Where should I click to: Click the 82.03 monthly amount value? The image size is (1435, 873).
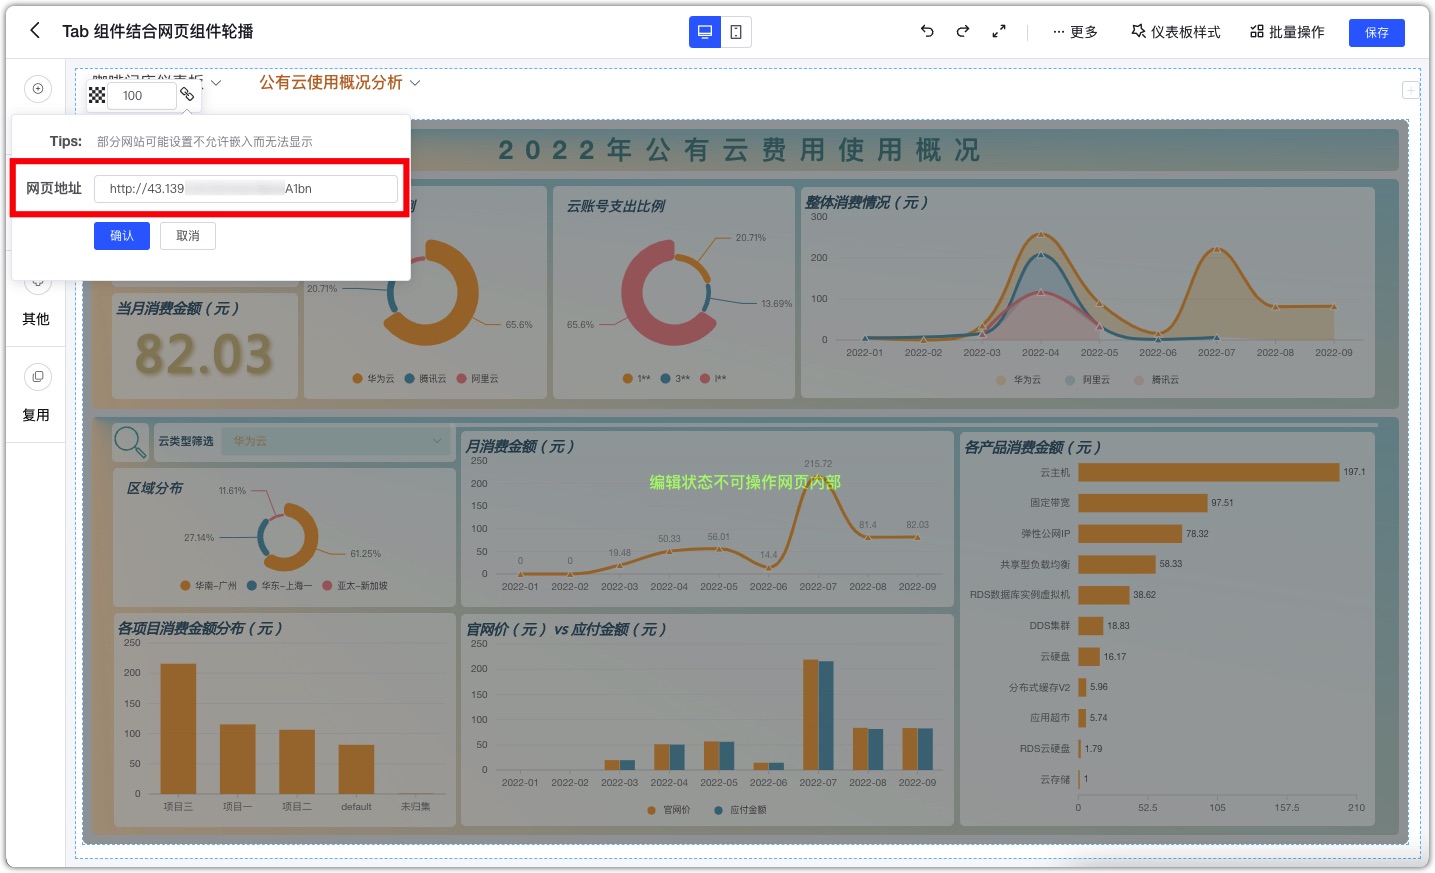click(204, 354)
